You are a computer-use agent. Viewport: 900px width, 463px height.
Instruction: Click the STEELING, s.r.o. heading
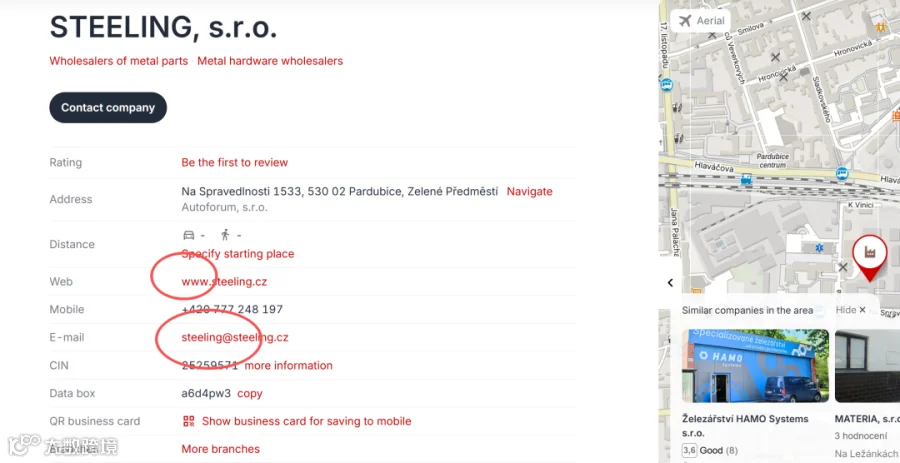pos(164,27)
